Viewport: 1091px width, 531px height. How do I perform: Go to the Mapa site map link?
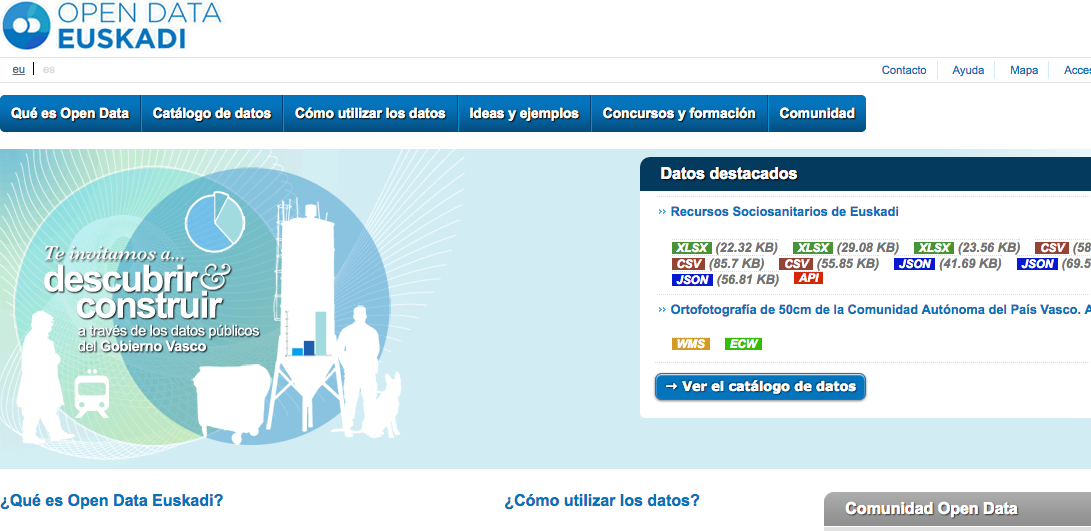point(1024,70)
